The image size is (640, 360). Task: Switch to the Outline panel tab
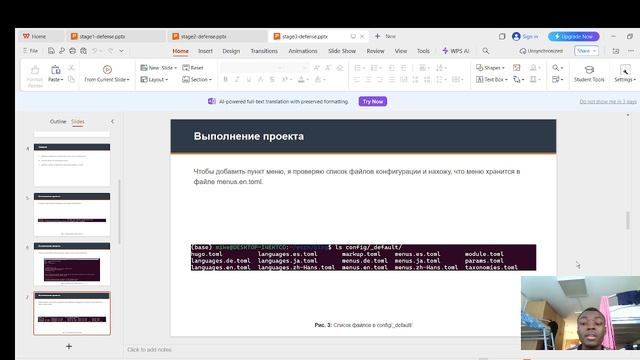pos(58,122)
